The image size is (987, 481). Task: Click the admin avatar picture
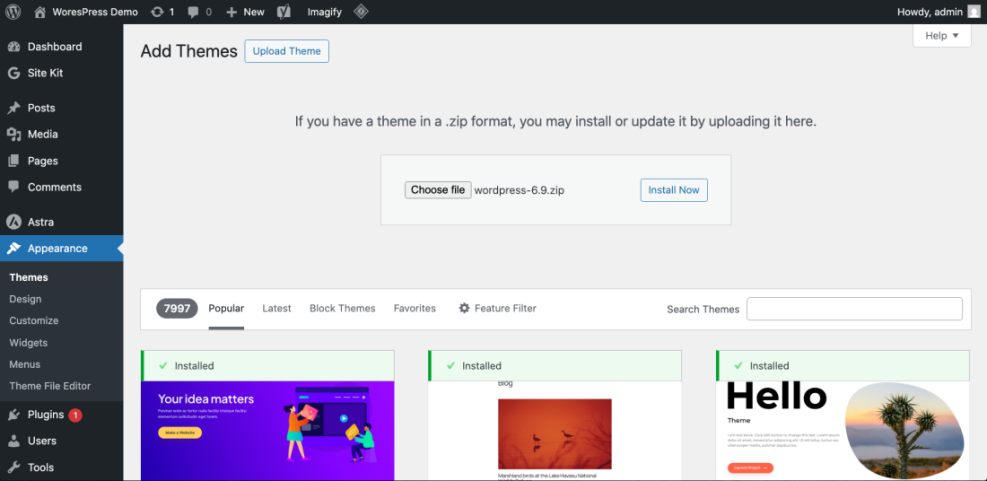pyautogui.click(x=974, y=11)
